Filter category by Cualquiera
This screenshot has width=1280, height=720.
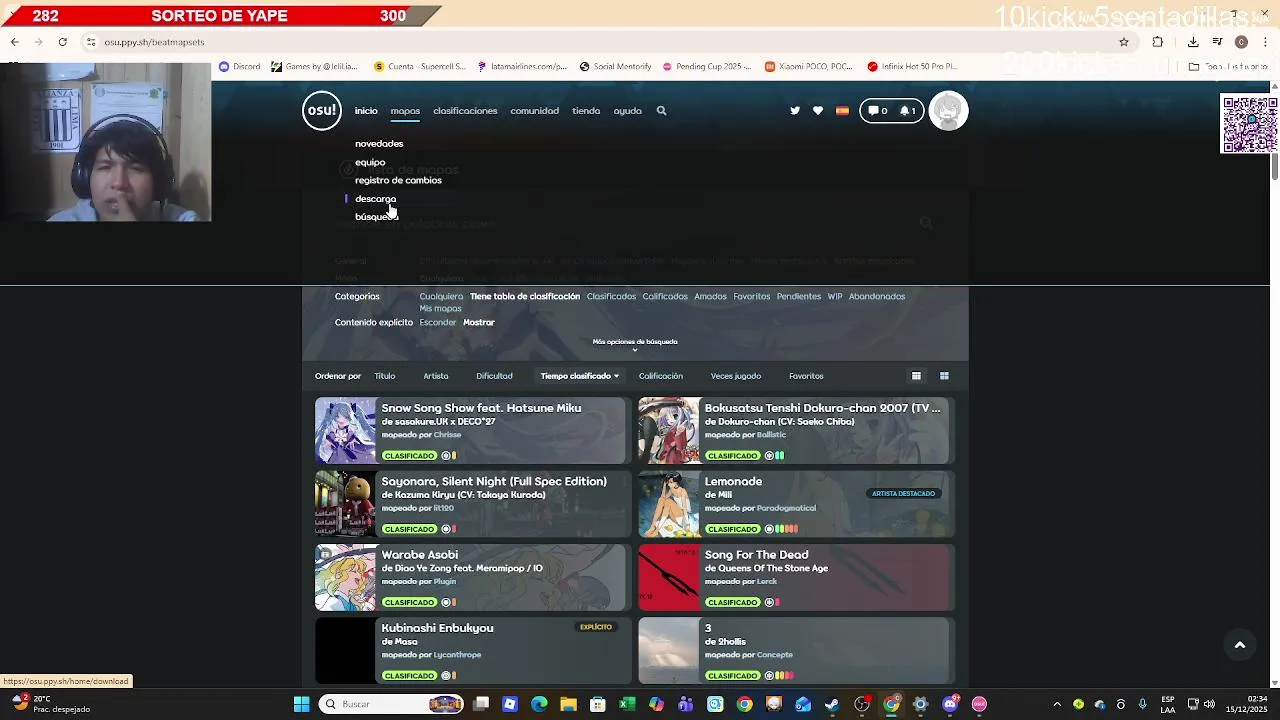tap(441, 297)
